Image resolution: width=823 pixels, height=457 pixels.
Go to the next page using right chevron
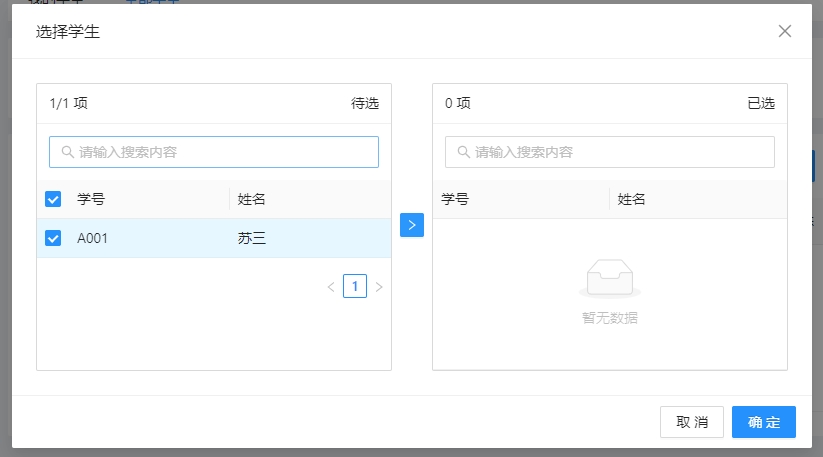click(379, 287)
